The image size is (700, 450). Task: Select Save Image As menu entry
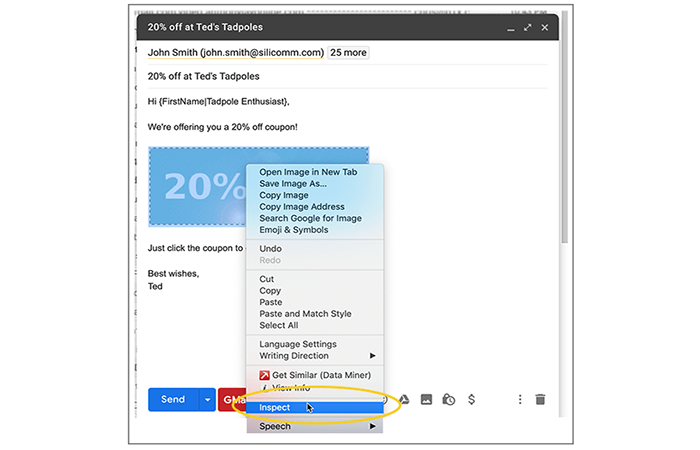coord(293,184)
